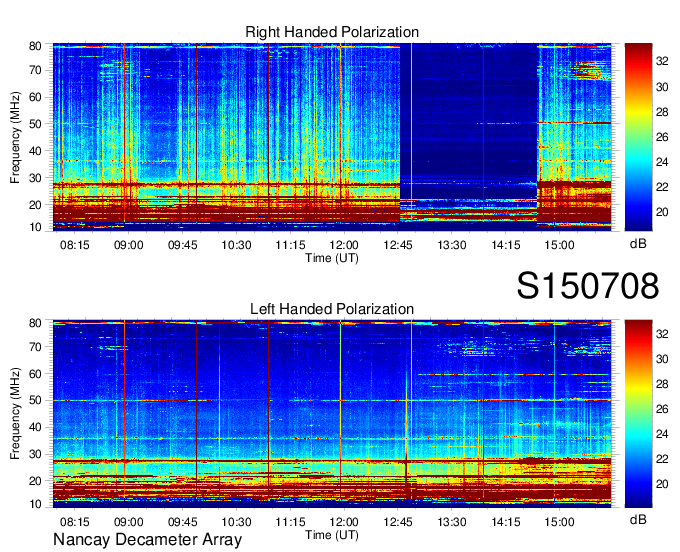Click the 10:30 tick on the bottom plot
This screenshot has width=680, height=552.
point(236,522)
